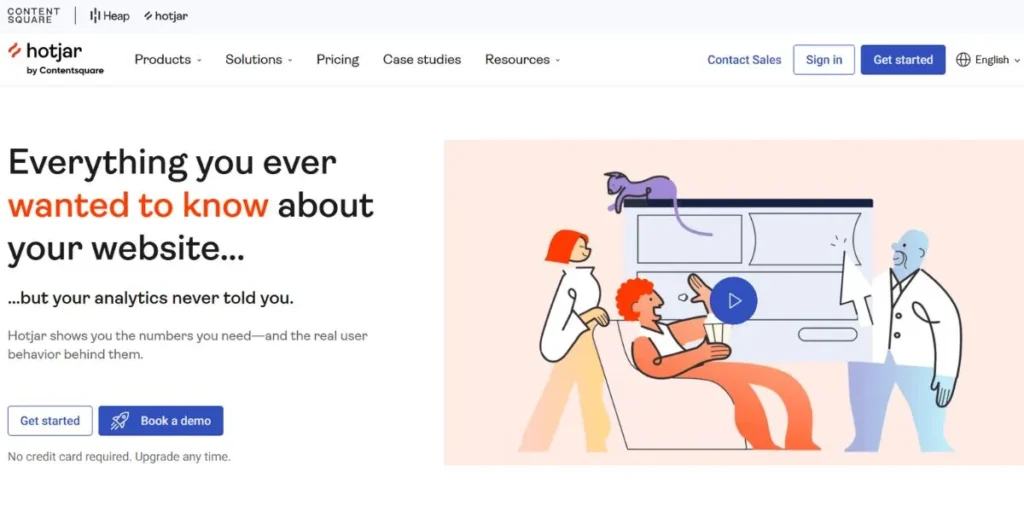The width and height of the screenshot is (1024, 512).
Task: Click Get started in the navigation bar
Action: 903,59
